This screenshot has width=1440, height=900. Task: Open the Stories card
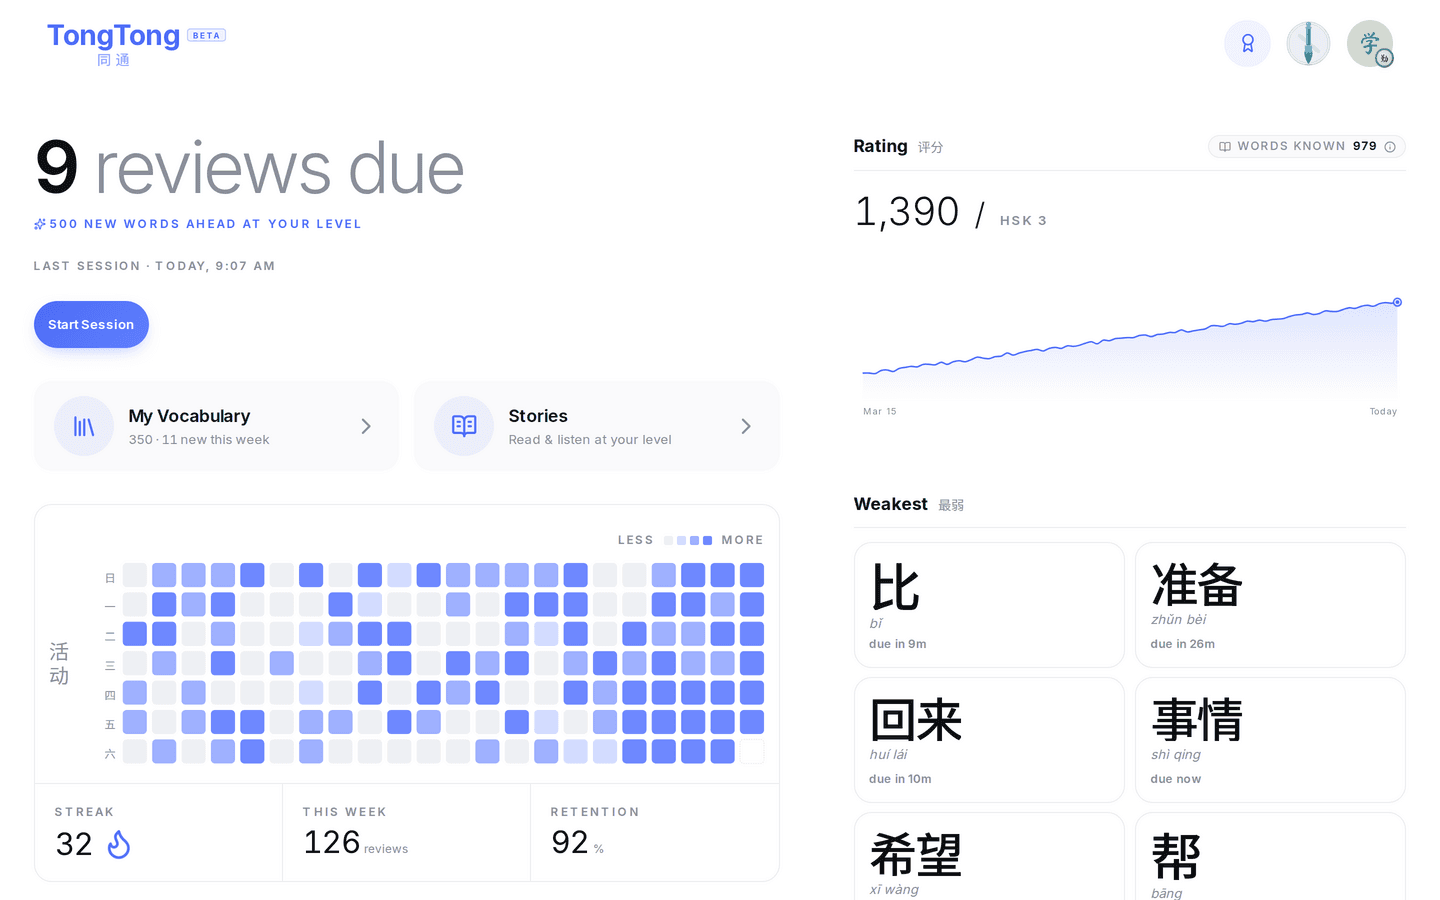[x=596, y=426]
